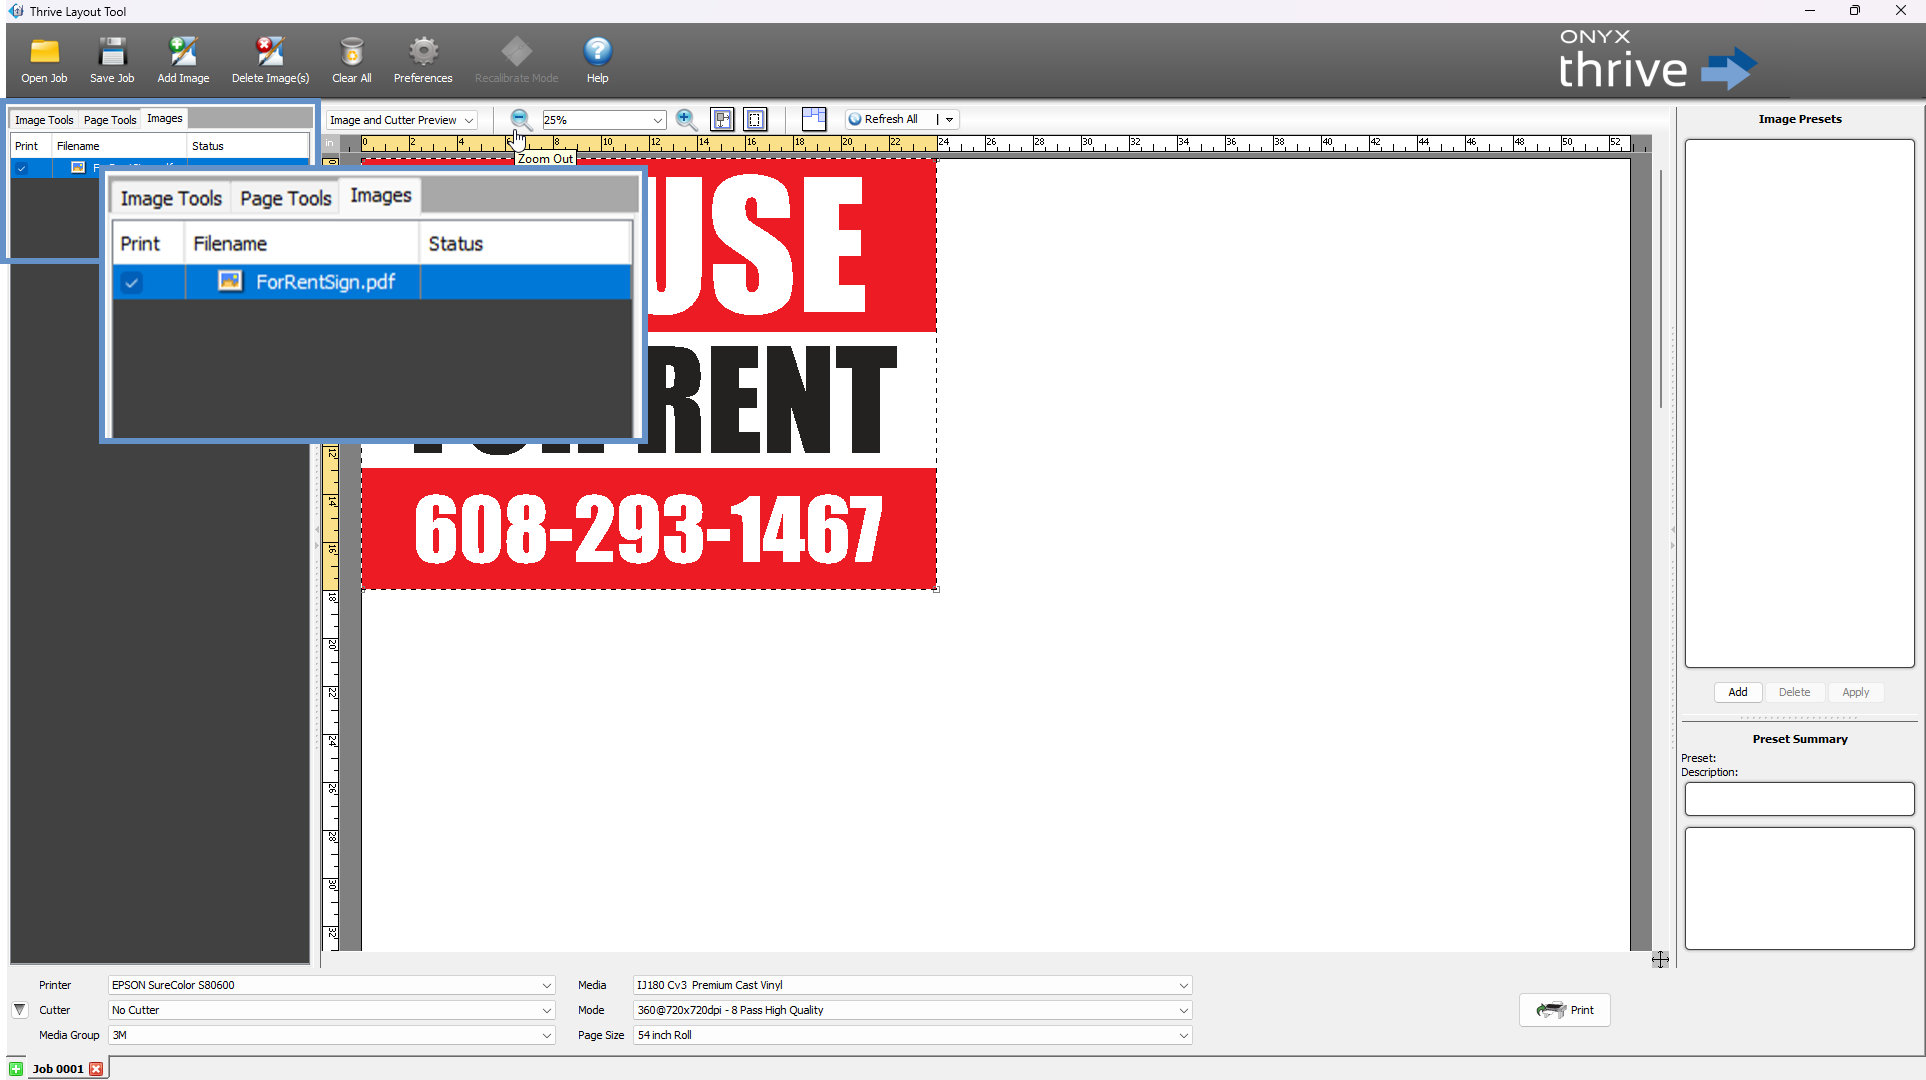Expand the zoom percentage dropdown

657,120
